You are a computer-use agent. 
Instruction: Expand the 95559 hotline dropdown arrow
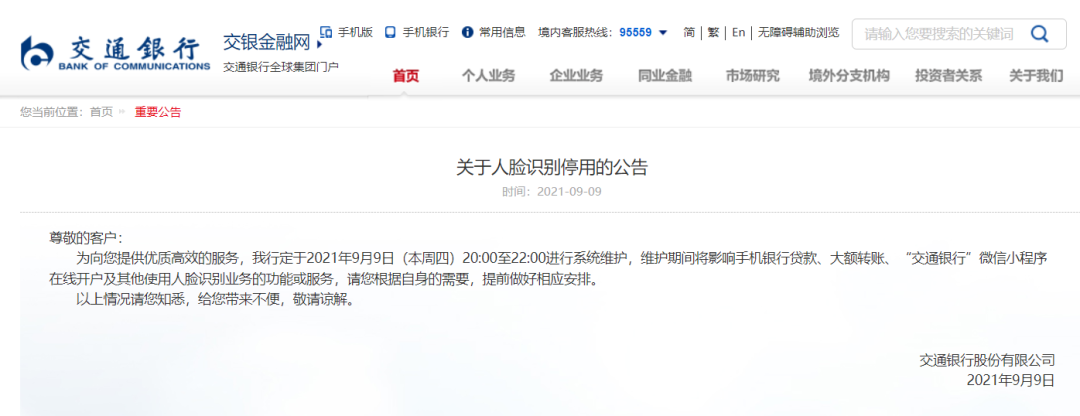click(x=663, y=32)
